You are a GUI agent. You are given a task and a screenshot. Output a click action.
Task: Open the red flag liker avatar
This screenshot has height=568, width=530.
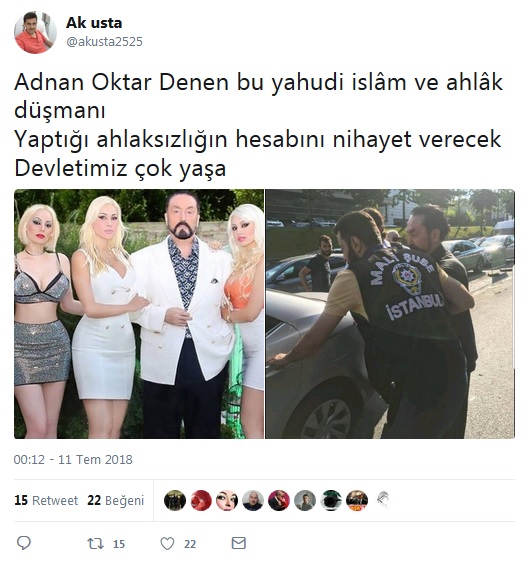pos(201,500)
